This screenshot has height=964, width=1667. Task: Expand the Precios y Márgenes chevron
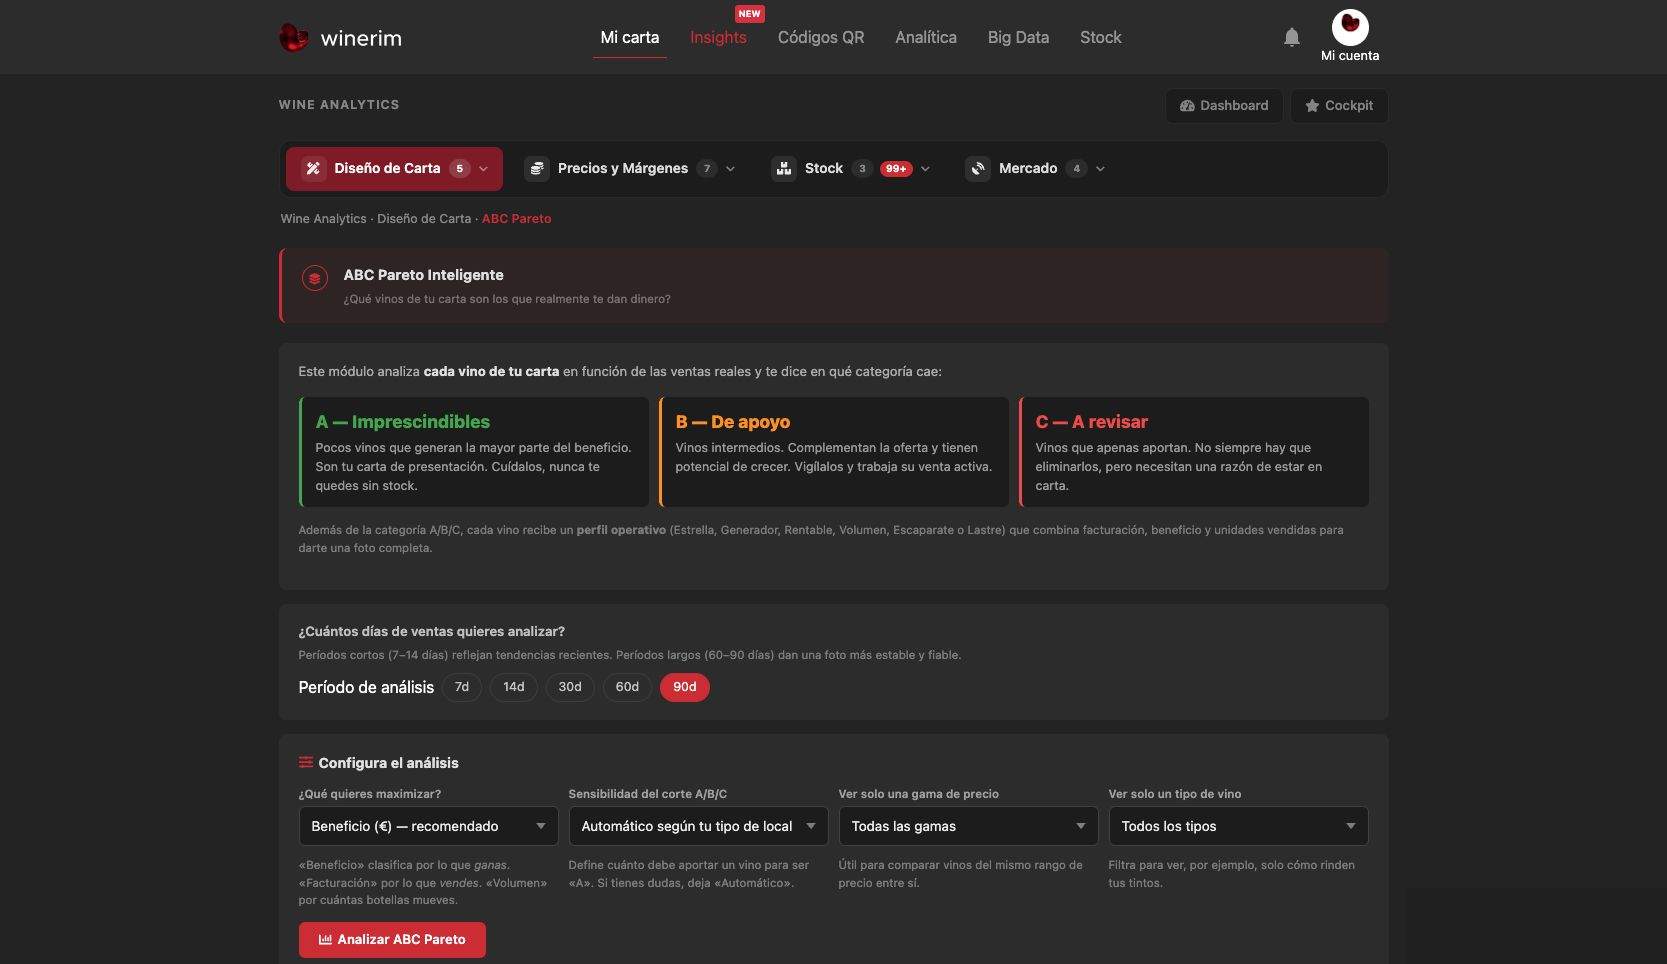pos(730,169)
